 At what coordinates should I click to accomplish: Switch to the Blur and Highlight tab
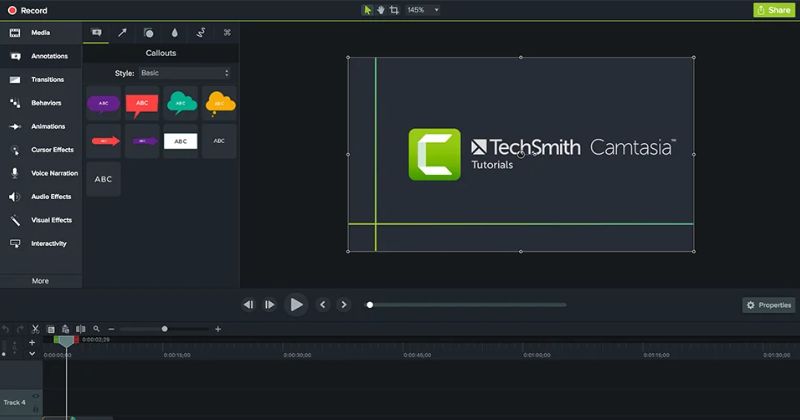point(174,33)
